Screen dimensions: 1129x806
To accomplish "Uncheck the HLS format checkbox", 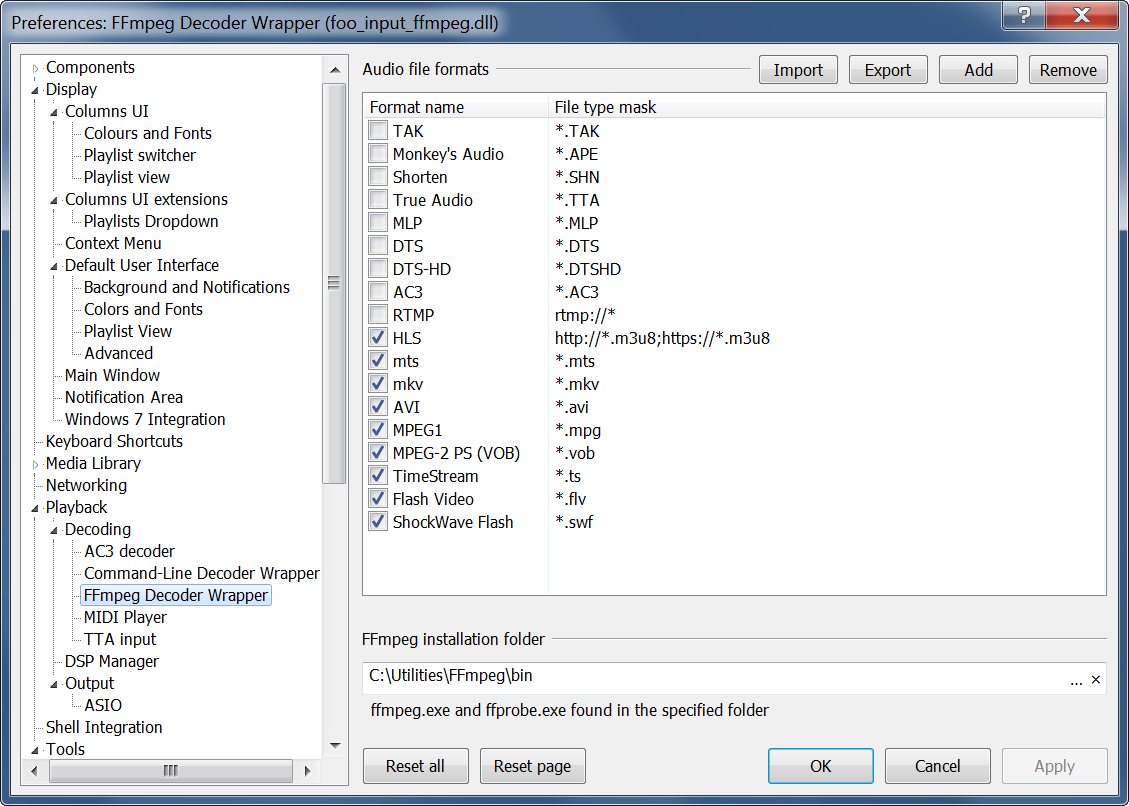I will point(378,338).
